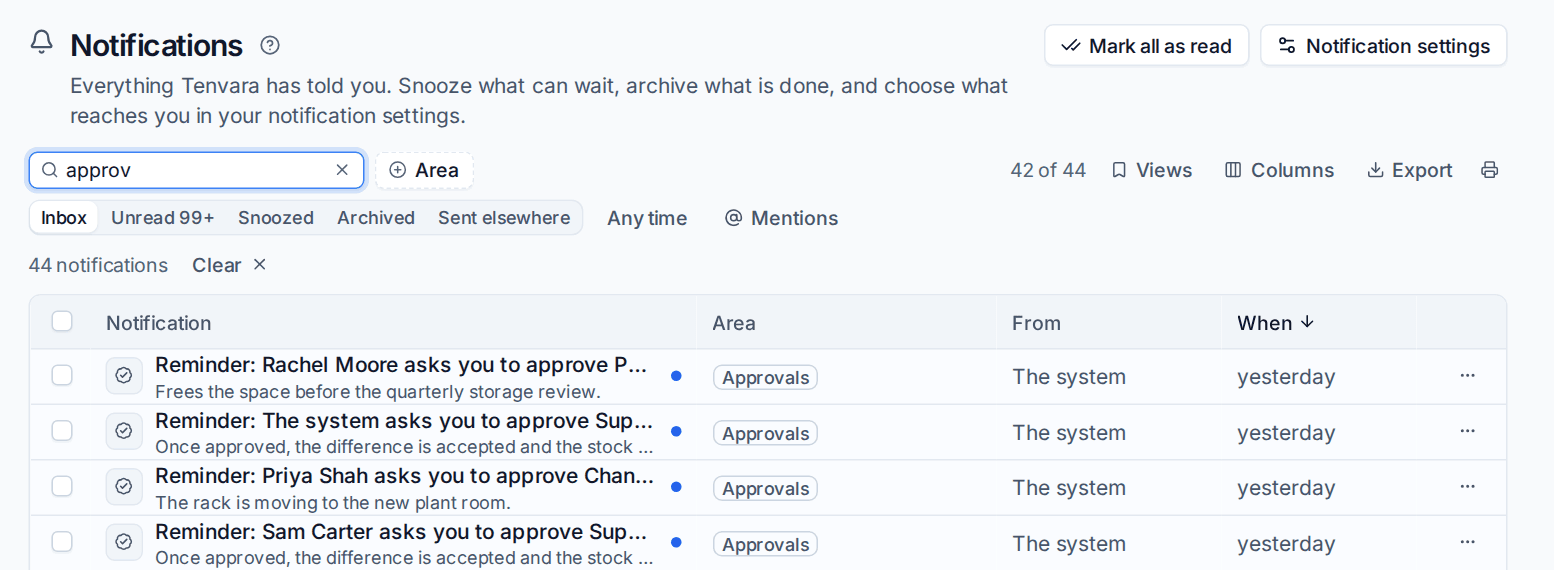Image resolution: width=1554 pixels, height=570 pixels.
Task: Switch to the Snoozed tab
Action: point(276,217)
